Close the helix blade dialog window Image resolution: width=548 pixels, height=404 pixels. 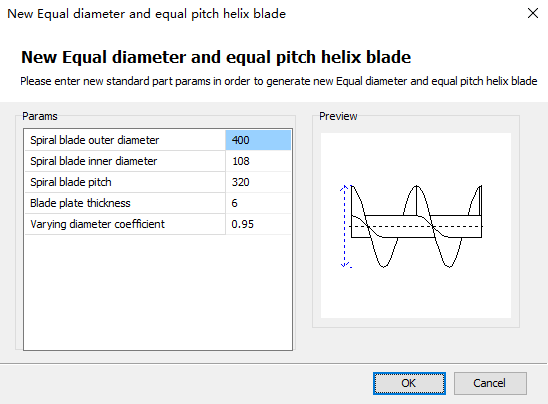533,14
